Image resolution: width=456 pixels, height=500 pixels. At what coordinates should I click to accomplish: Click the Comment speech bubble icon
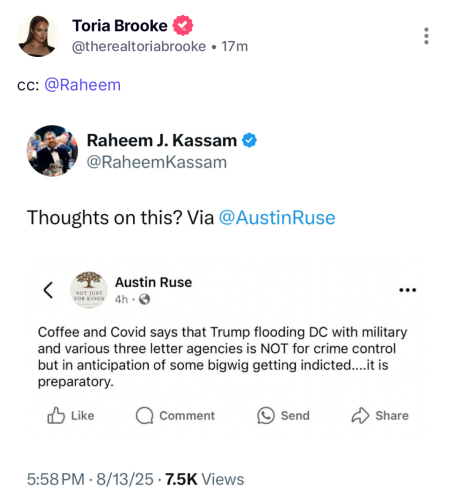tap(144, 415)
